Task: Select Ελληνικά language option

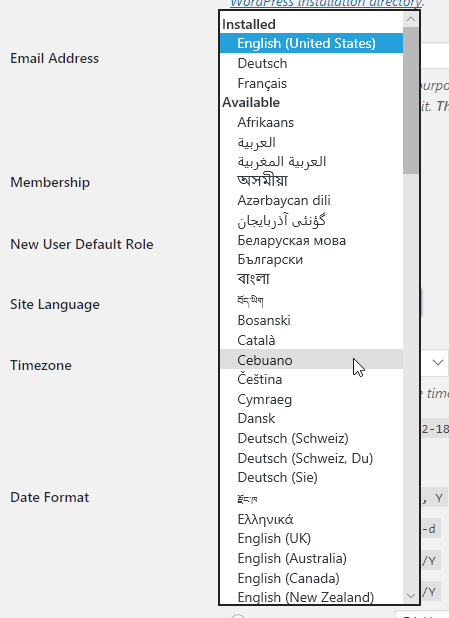Action: pos(311,519)
